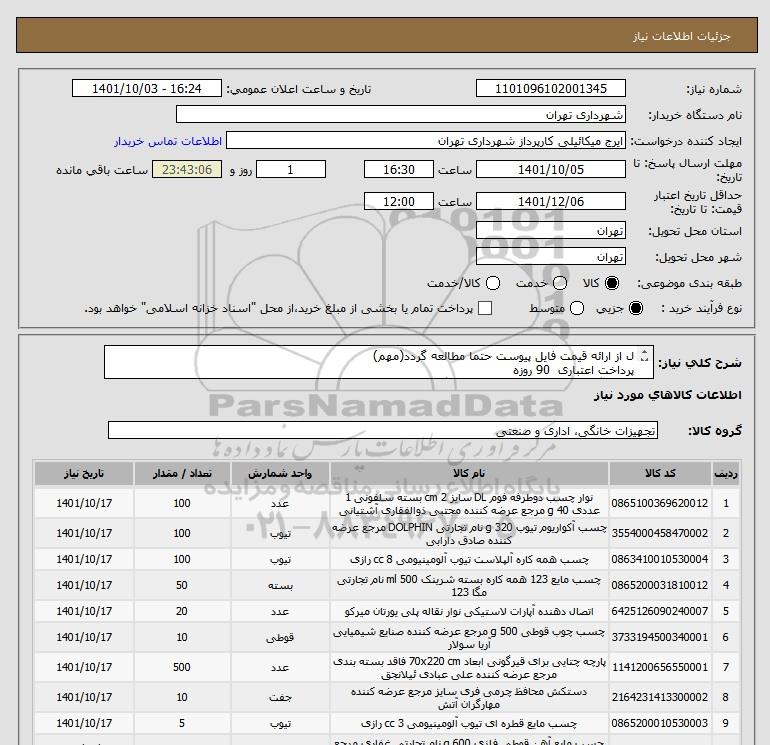Click the delivery city field تهران

(550, 256)
